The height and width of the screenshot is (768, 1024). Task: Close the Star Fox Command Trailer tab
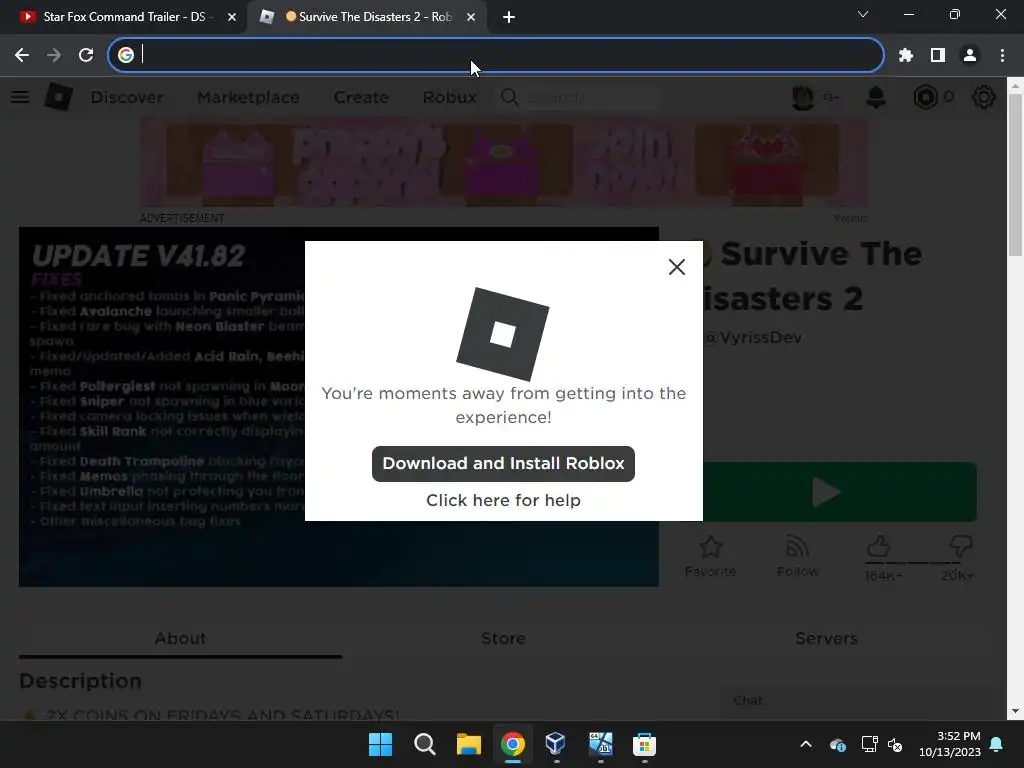point(232,17)
